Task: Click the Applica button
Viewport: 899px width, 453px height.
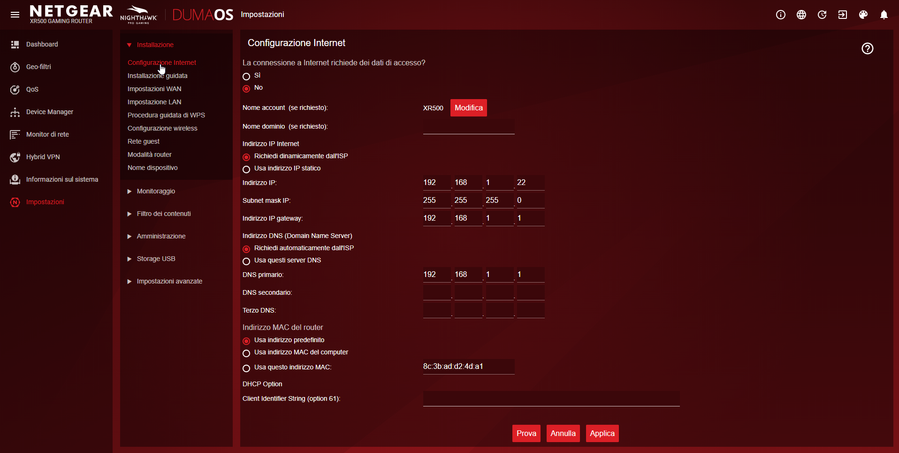Action: (x=602, y=433)
